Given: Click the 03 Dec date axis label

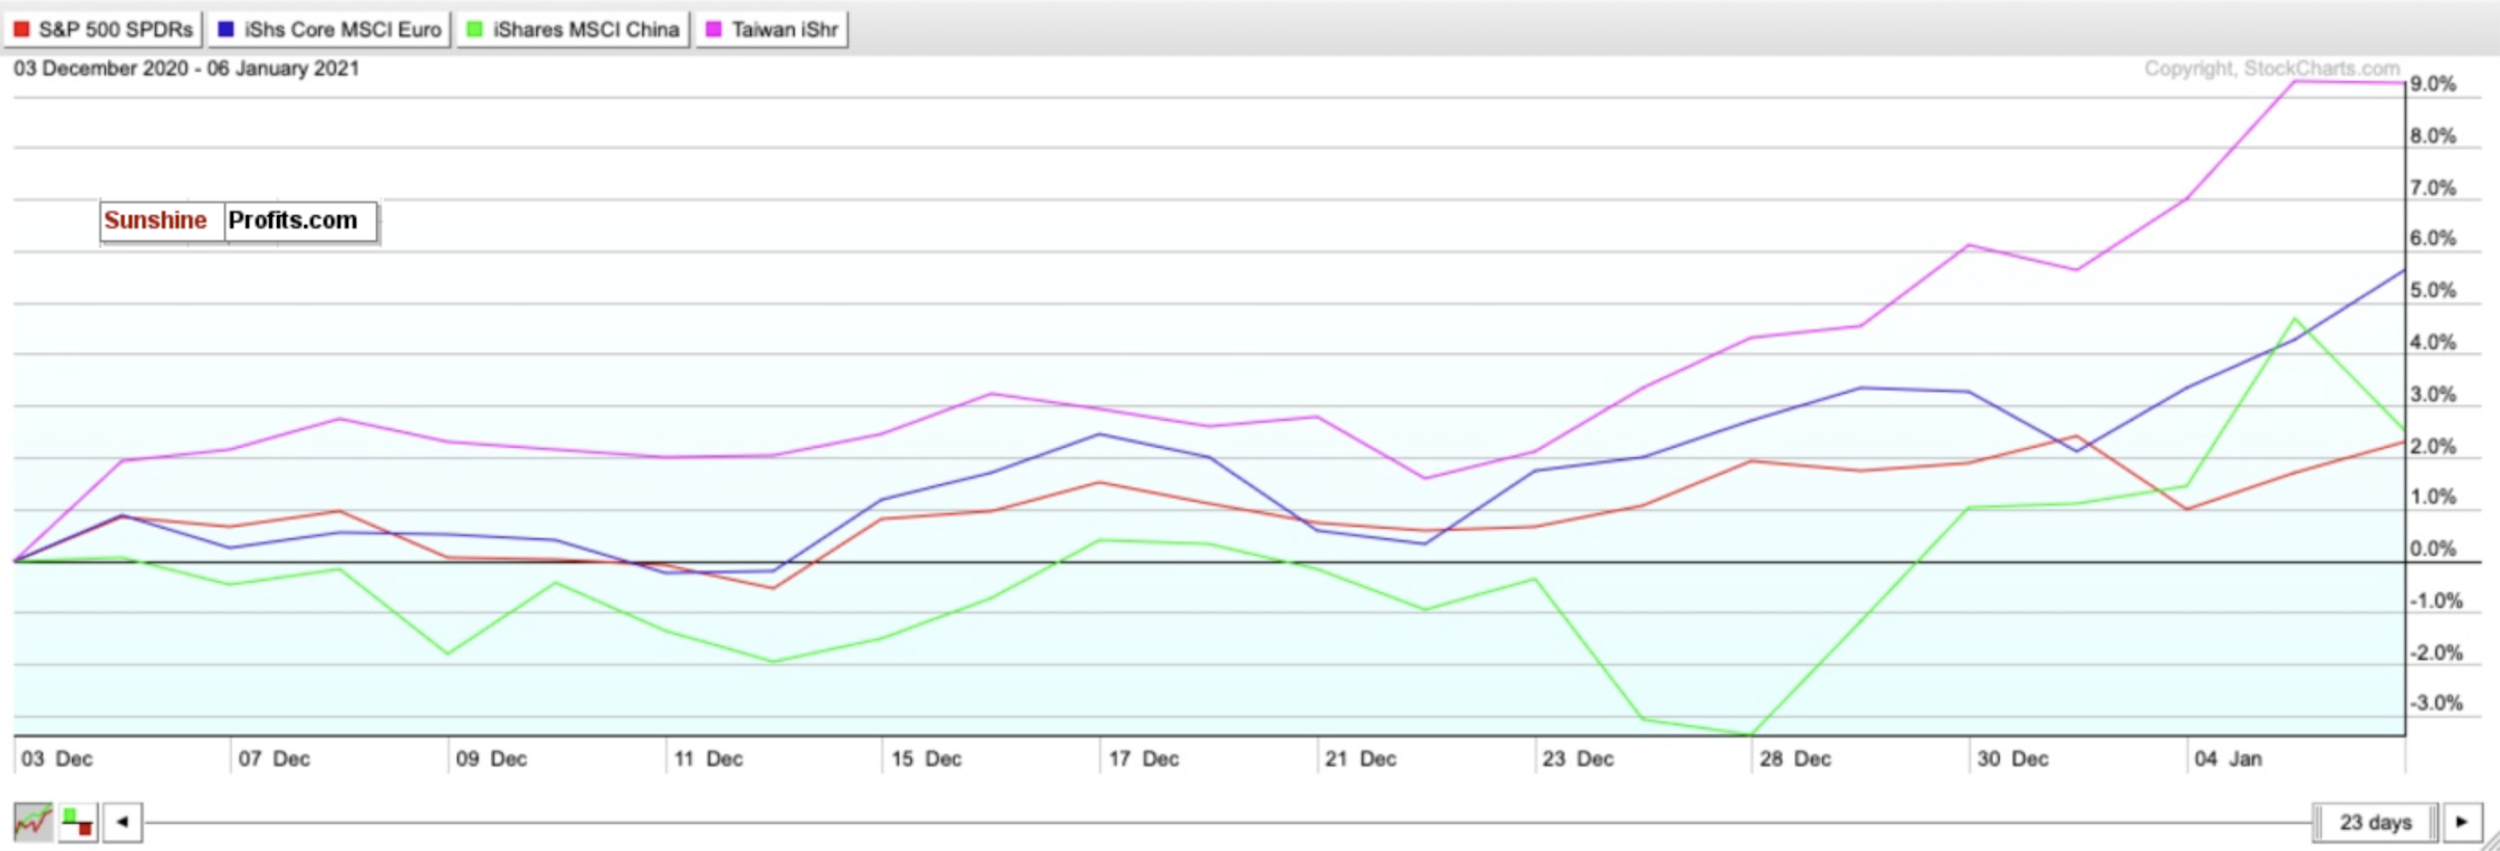Looking at the screenshot, I should pos(57,759).
